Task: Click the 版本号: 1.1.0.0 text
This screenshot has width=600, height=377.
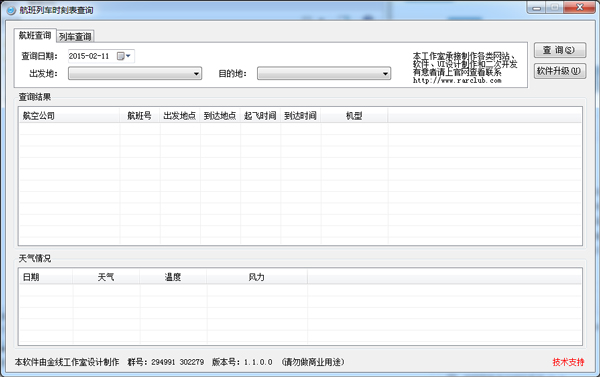Action: [x=242, y=362]
